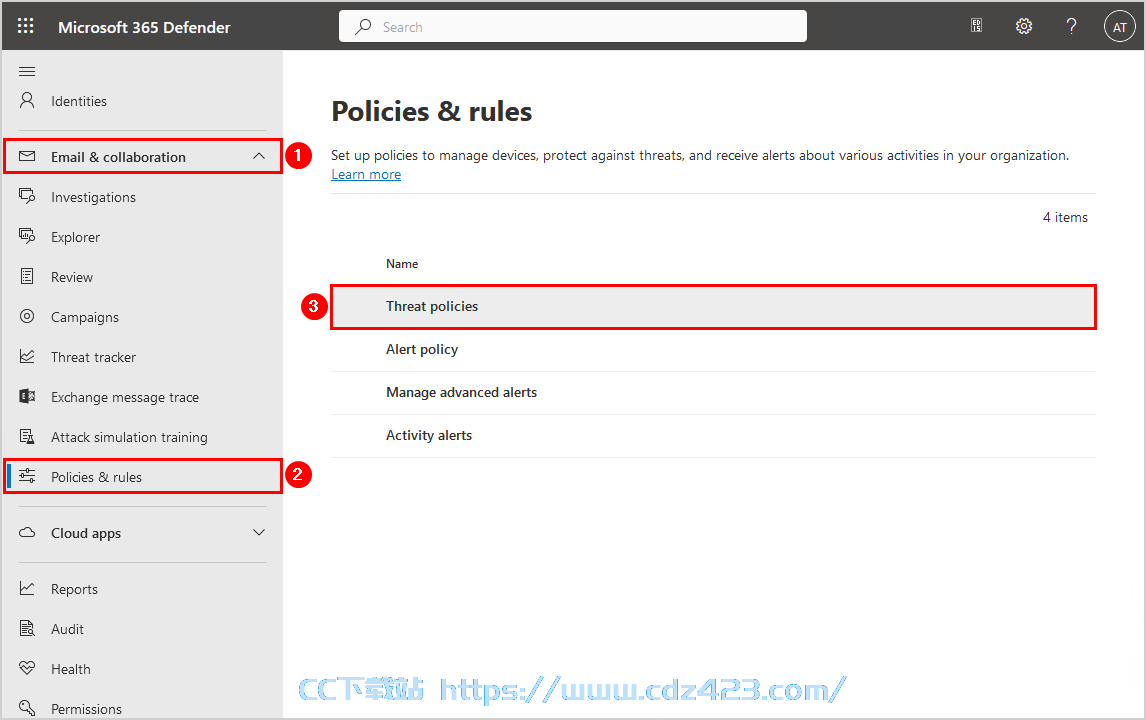Click the Permissions key icon

(27, 708)
